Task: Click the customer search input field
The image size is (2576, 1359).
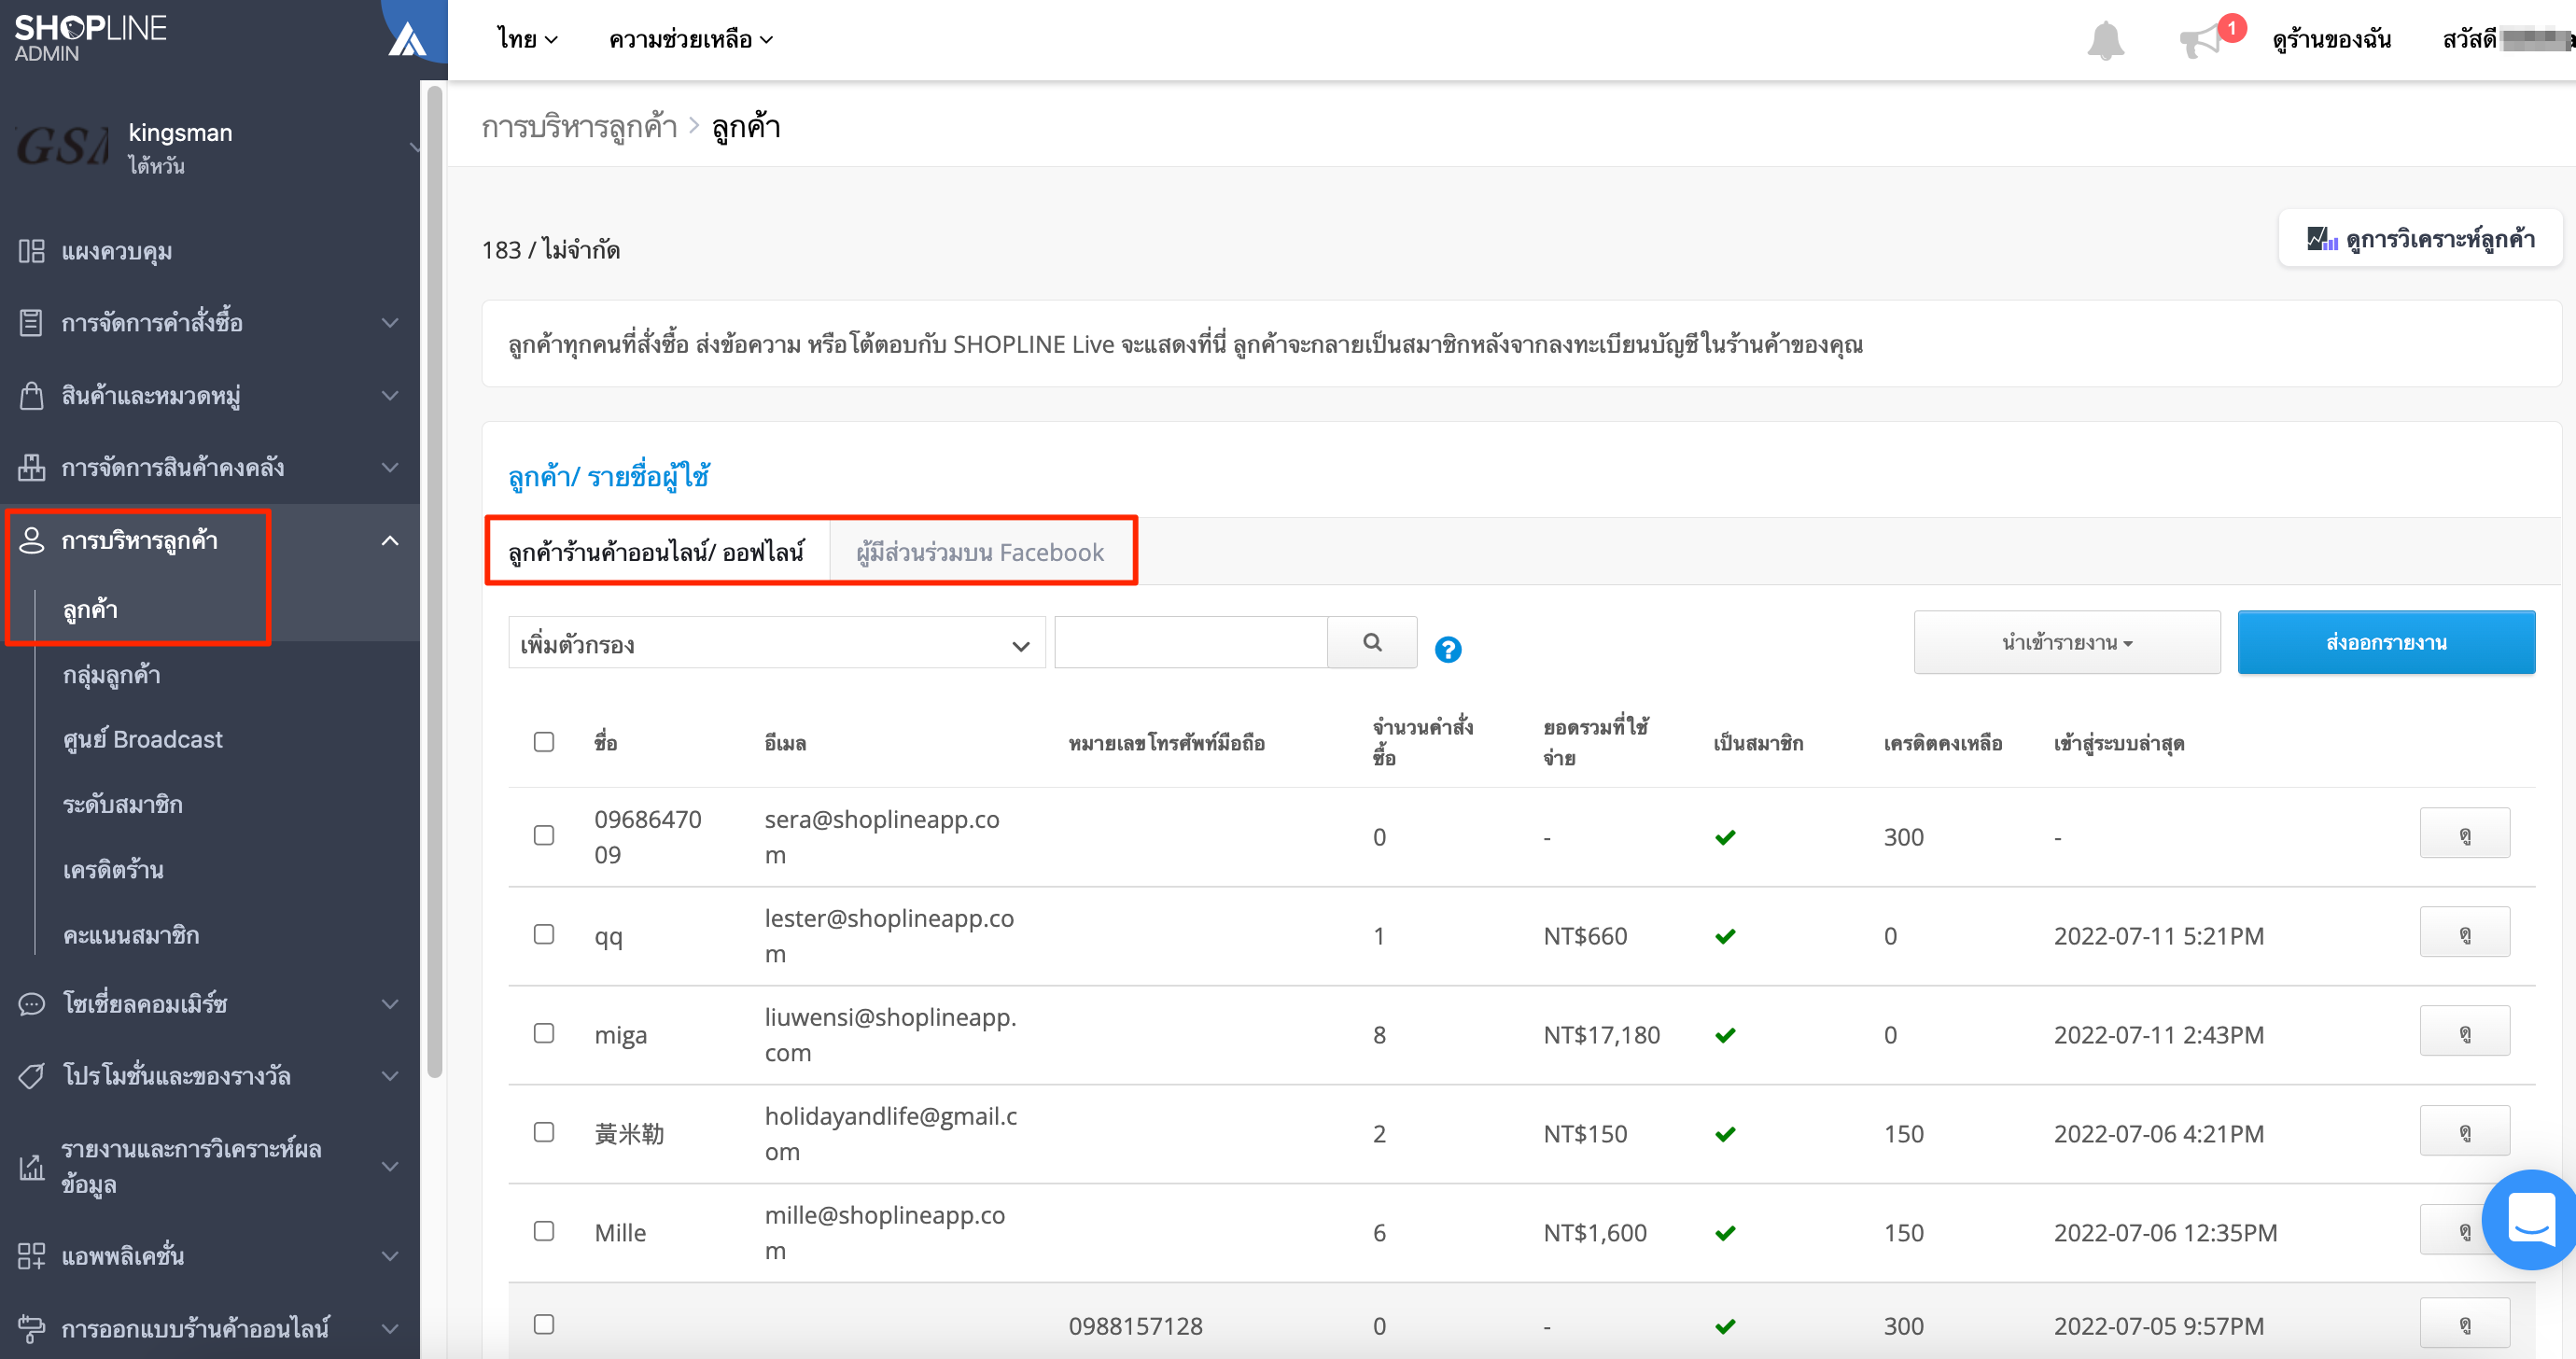Action: click(1190, 642)
